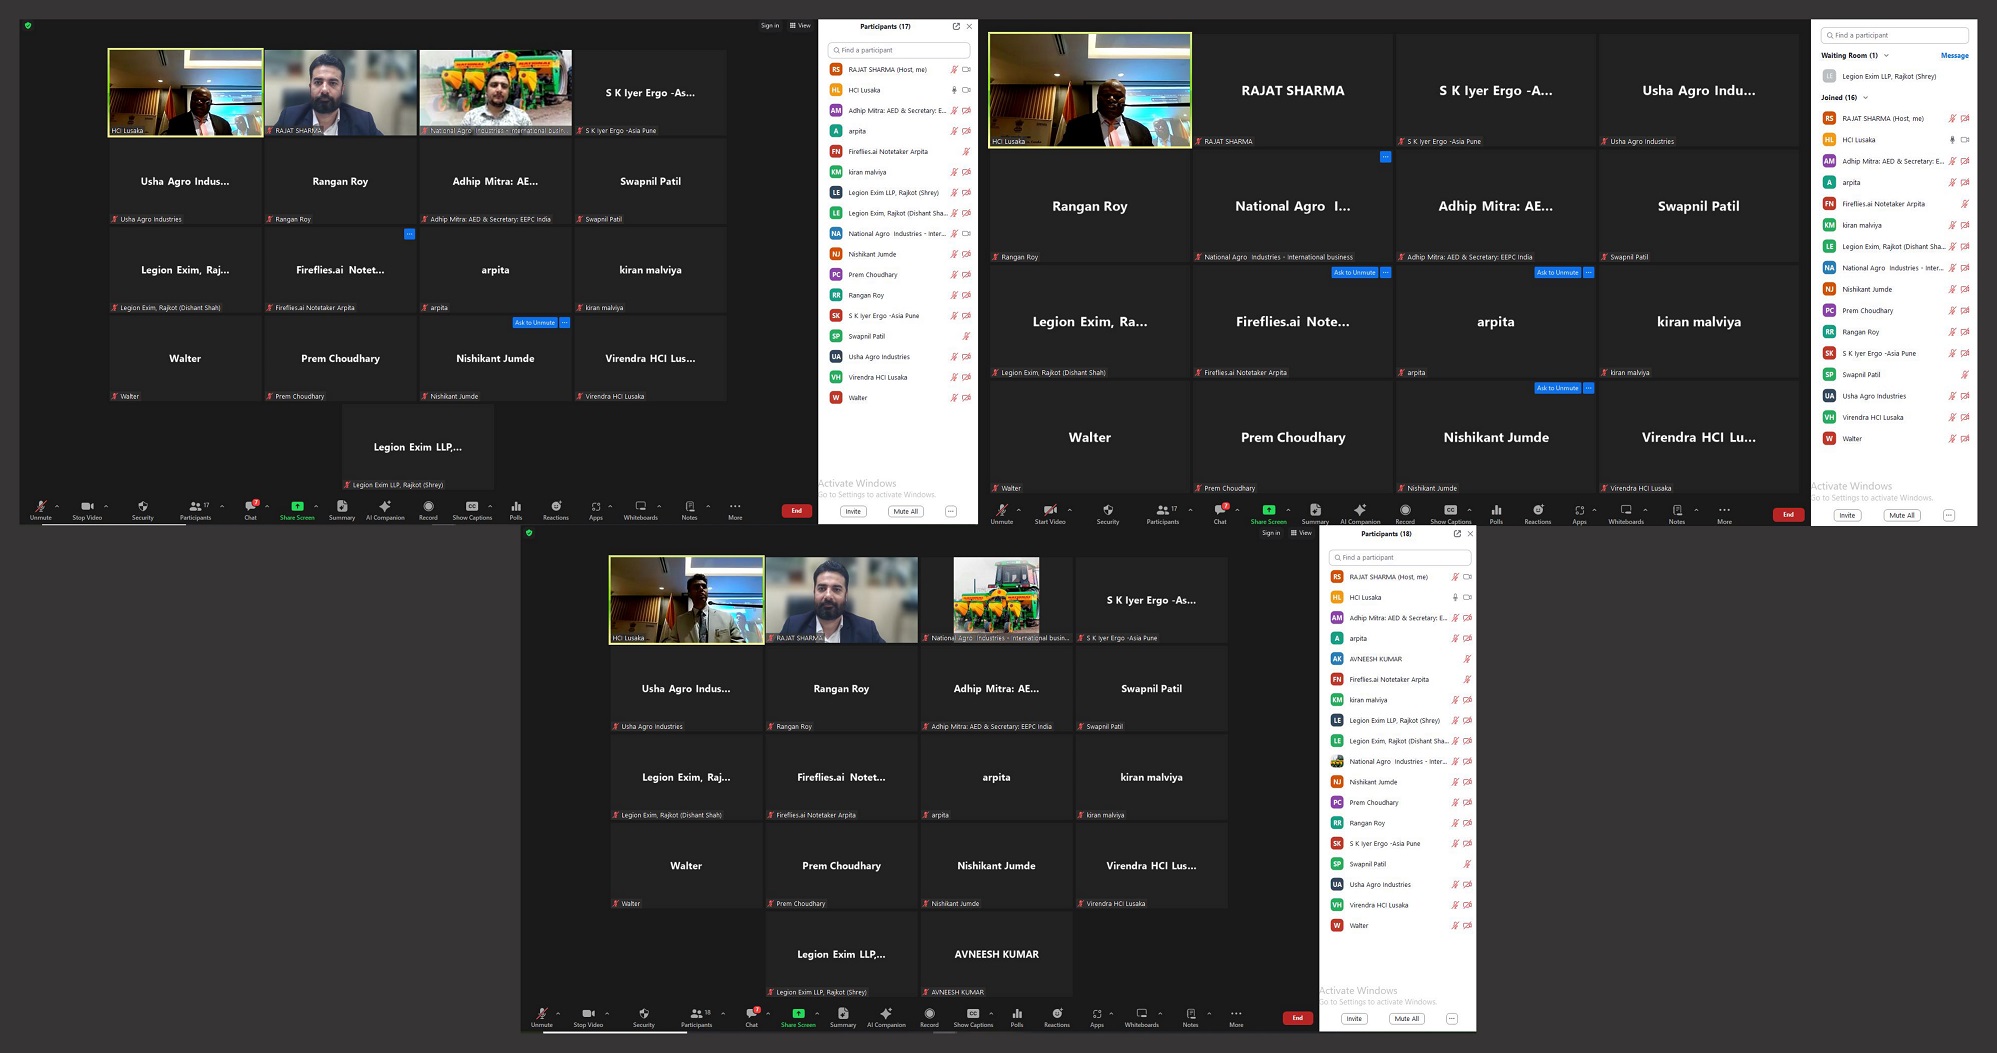
Task: Click Mute All in top-left Zoom window
Action: click(x=906, y=511)
